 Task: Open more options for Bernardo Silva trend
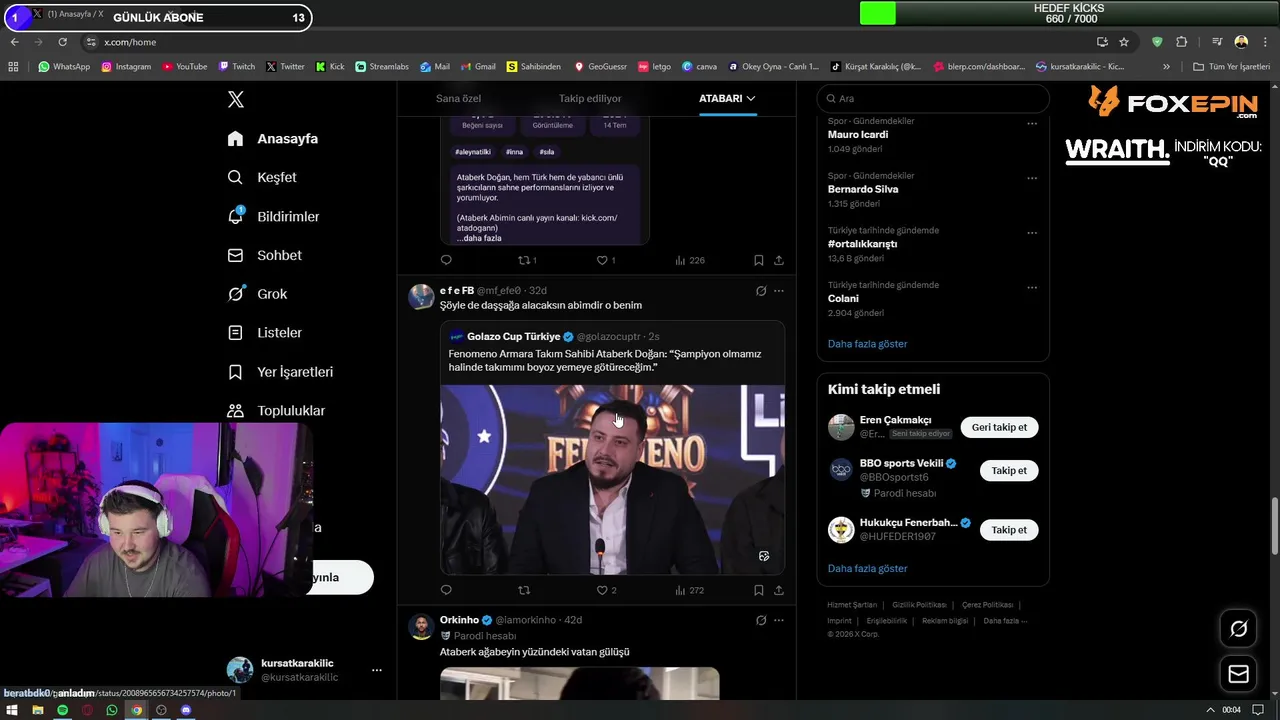coord(1032,179)
